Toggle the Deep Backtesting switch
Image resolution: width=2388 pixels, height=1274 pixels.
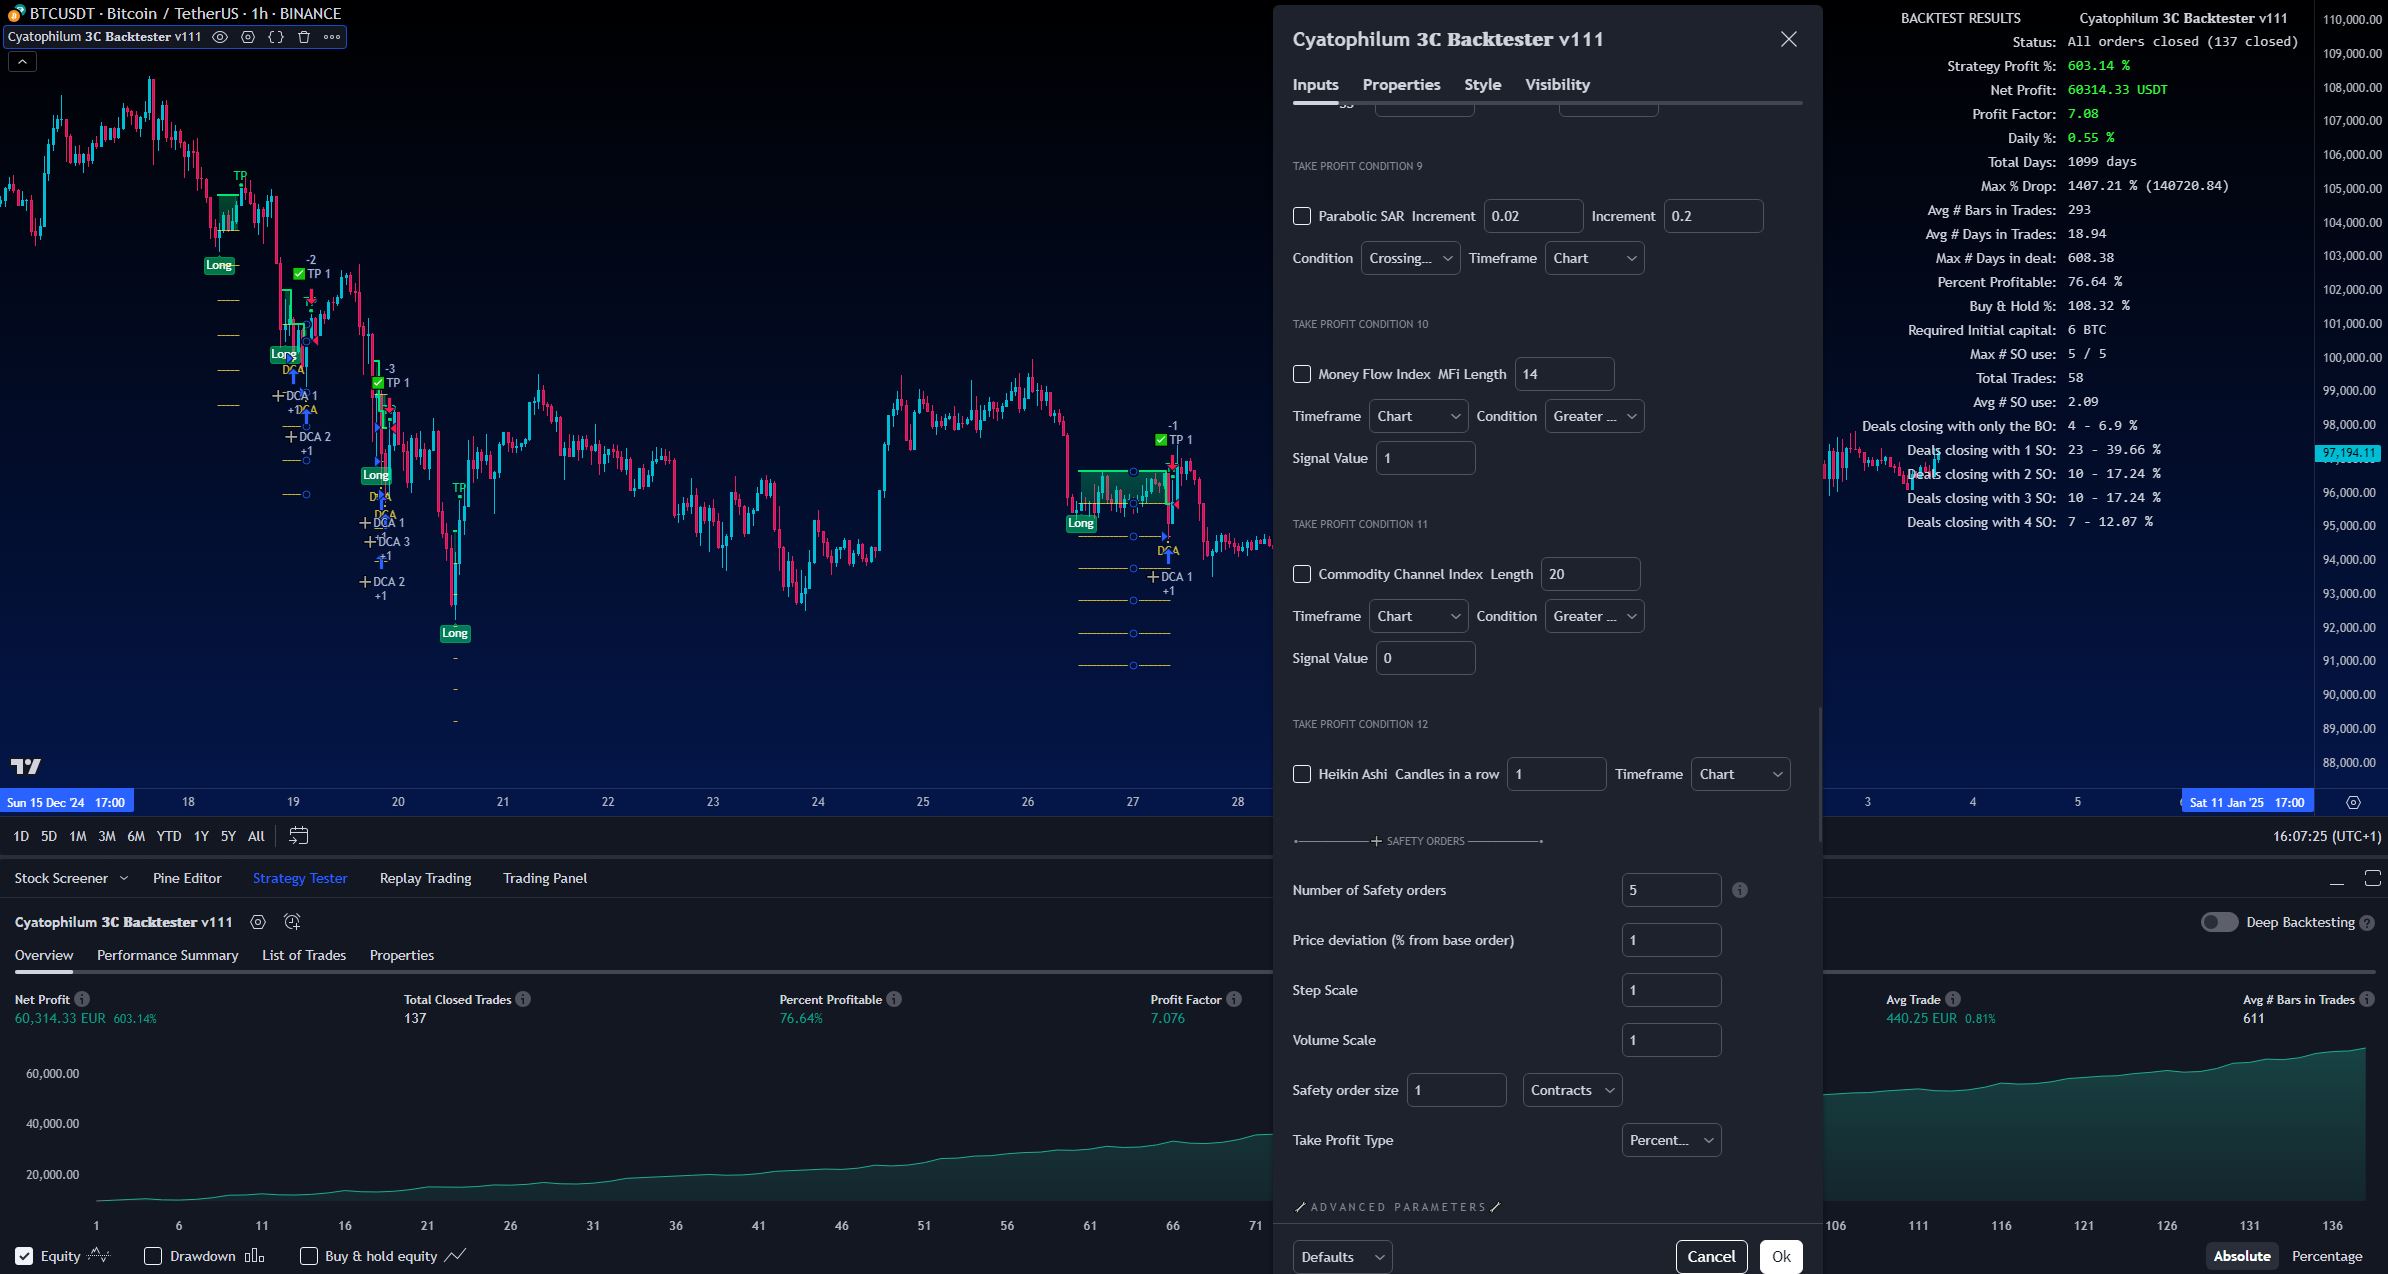coord(2219,922)
